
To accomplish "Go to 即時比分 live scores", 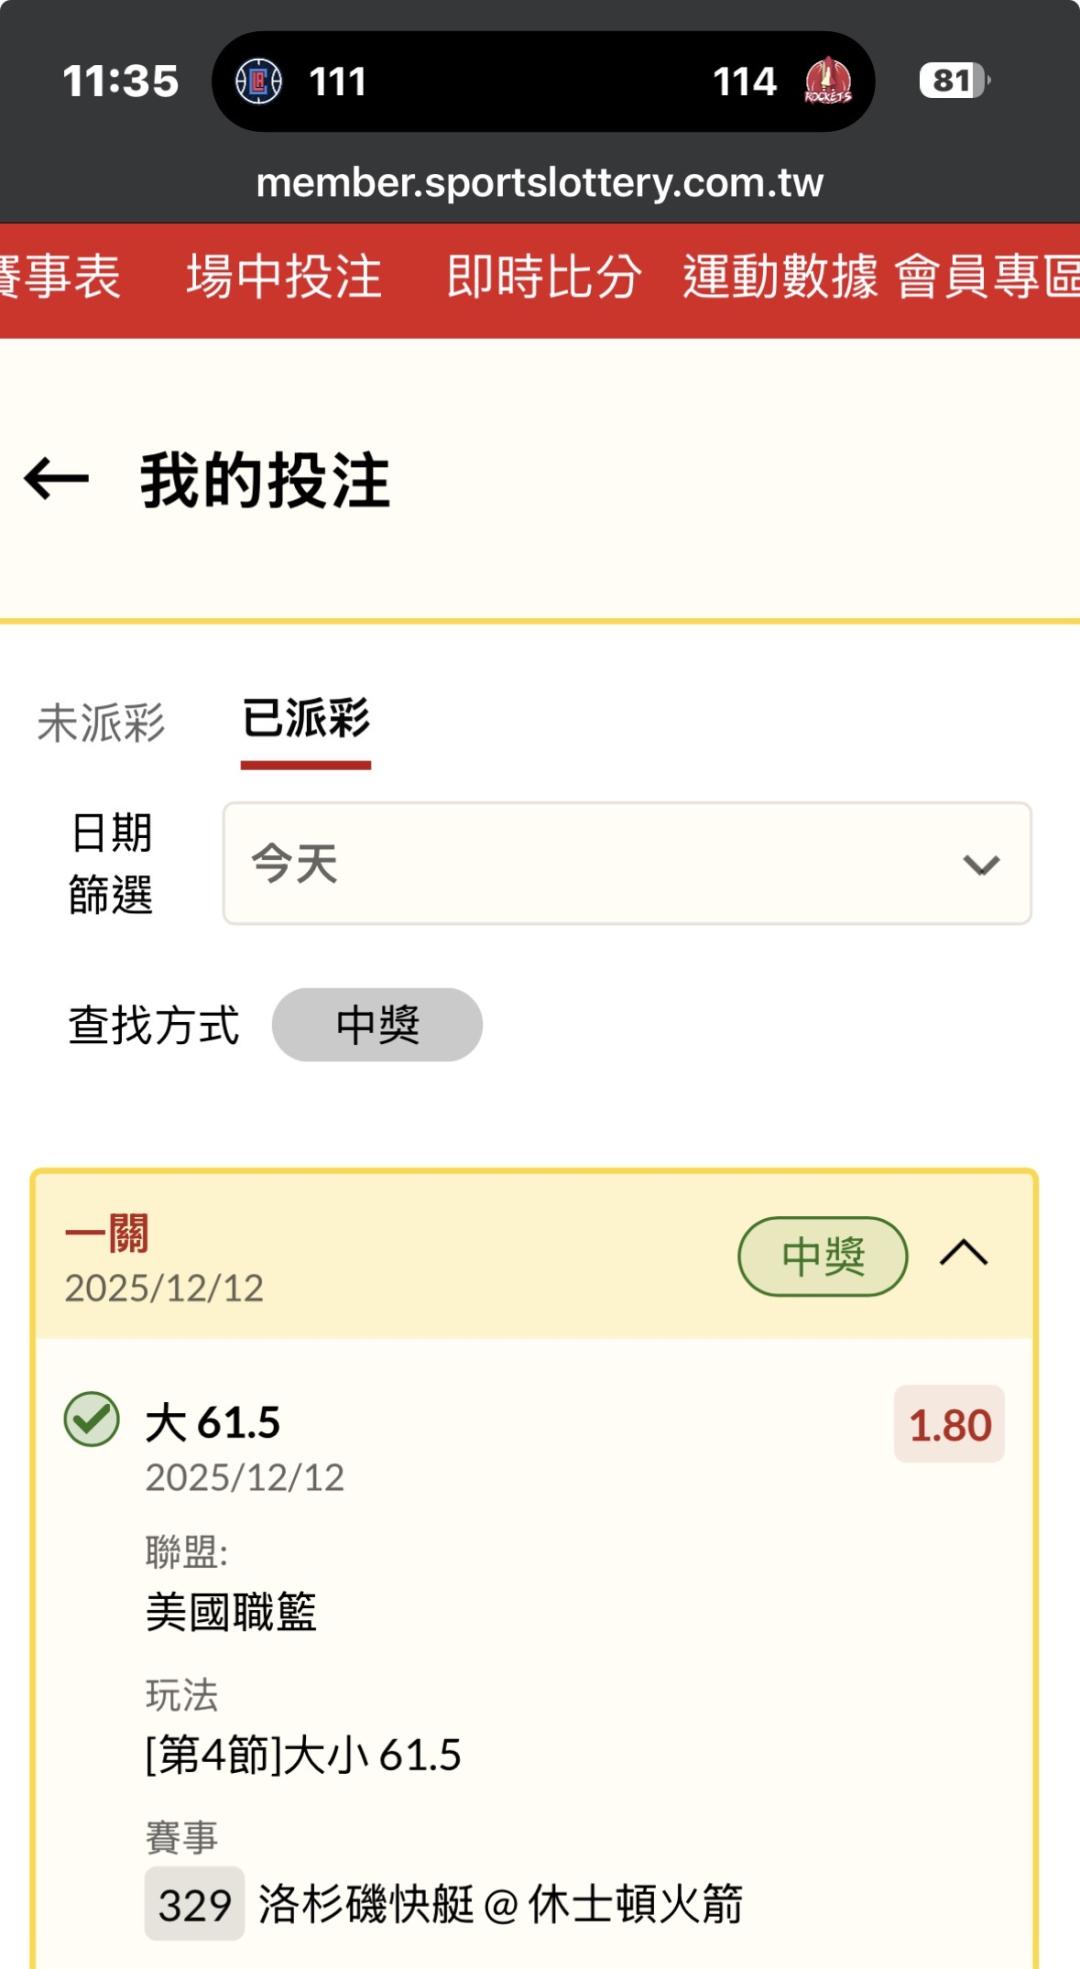I will tap(544, 277).
